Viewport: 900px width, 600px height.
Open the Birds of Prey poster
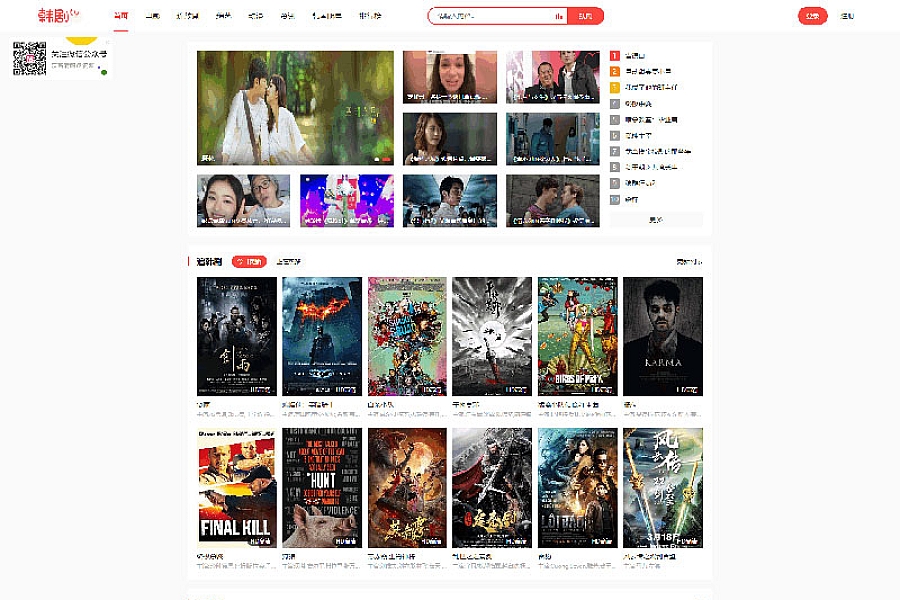[577, 336]
